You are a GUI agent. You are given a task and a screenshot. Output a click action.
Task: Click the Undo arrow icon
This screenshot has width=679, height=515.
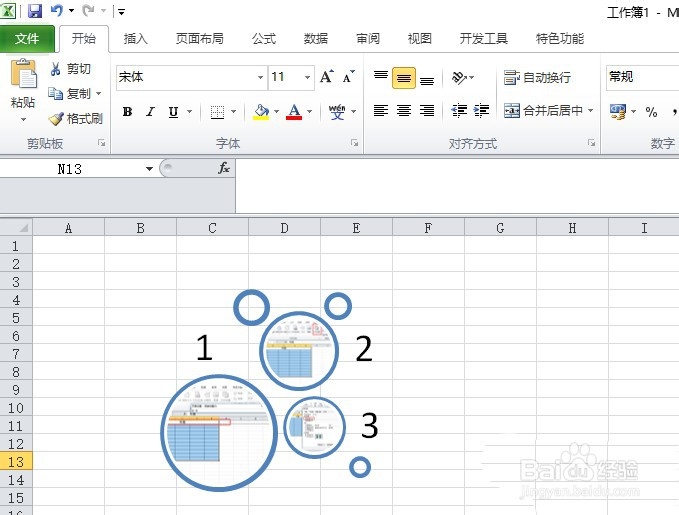point(57,10)
